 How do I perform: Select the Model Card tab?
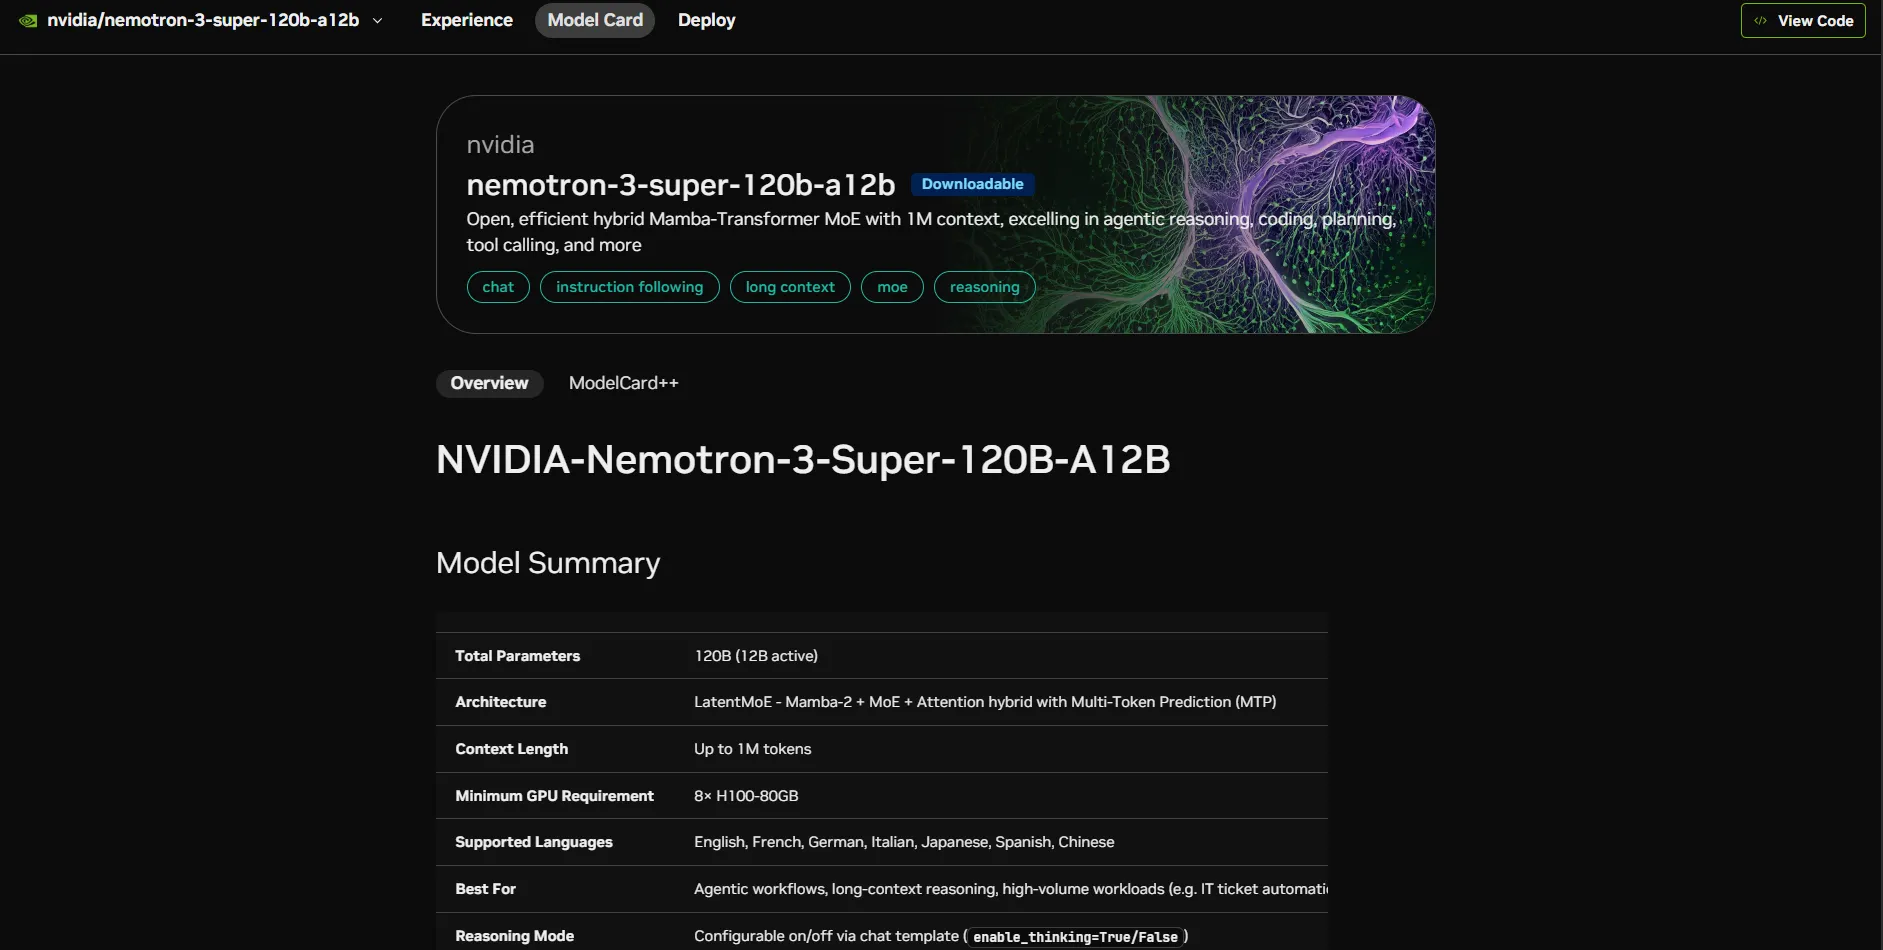tap(595, 20)
